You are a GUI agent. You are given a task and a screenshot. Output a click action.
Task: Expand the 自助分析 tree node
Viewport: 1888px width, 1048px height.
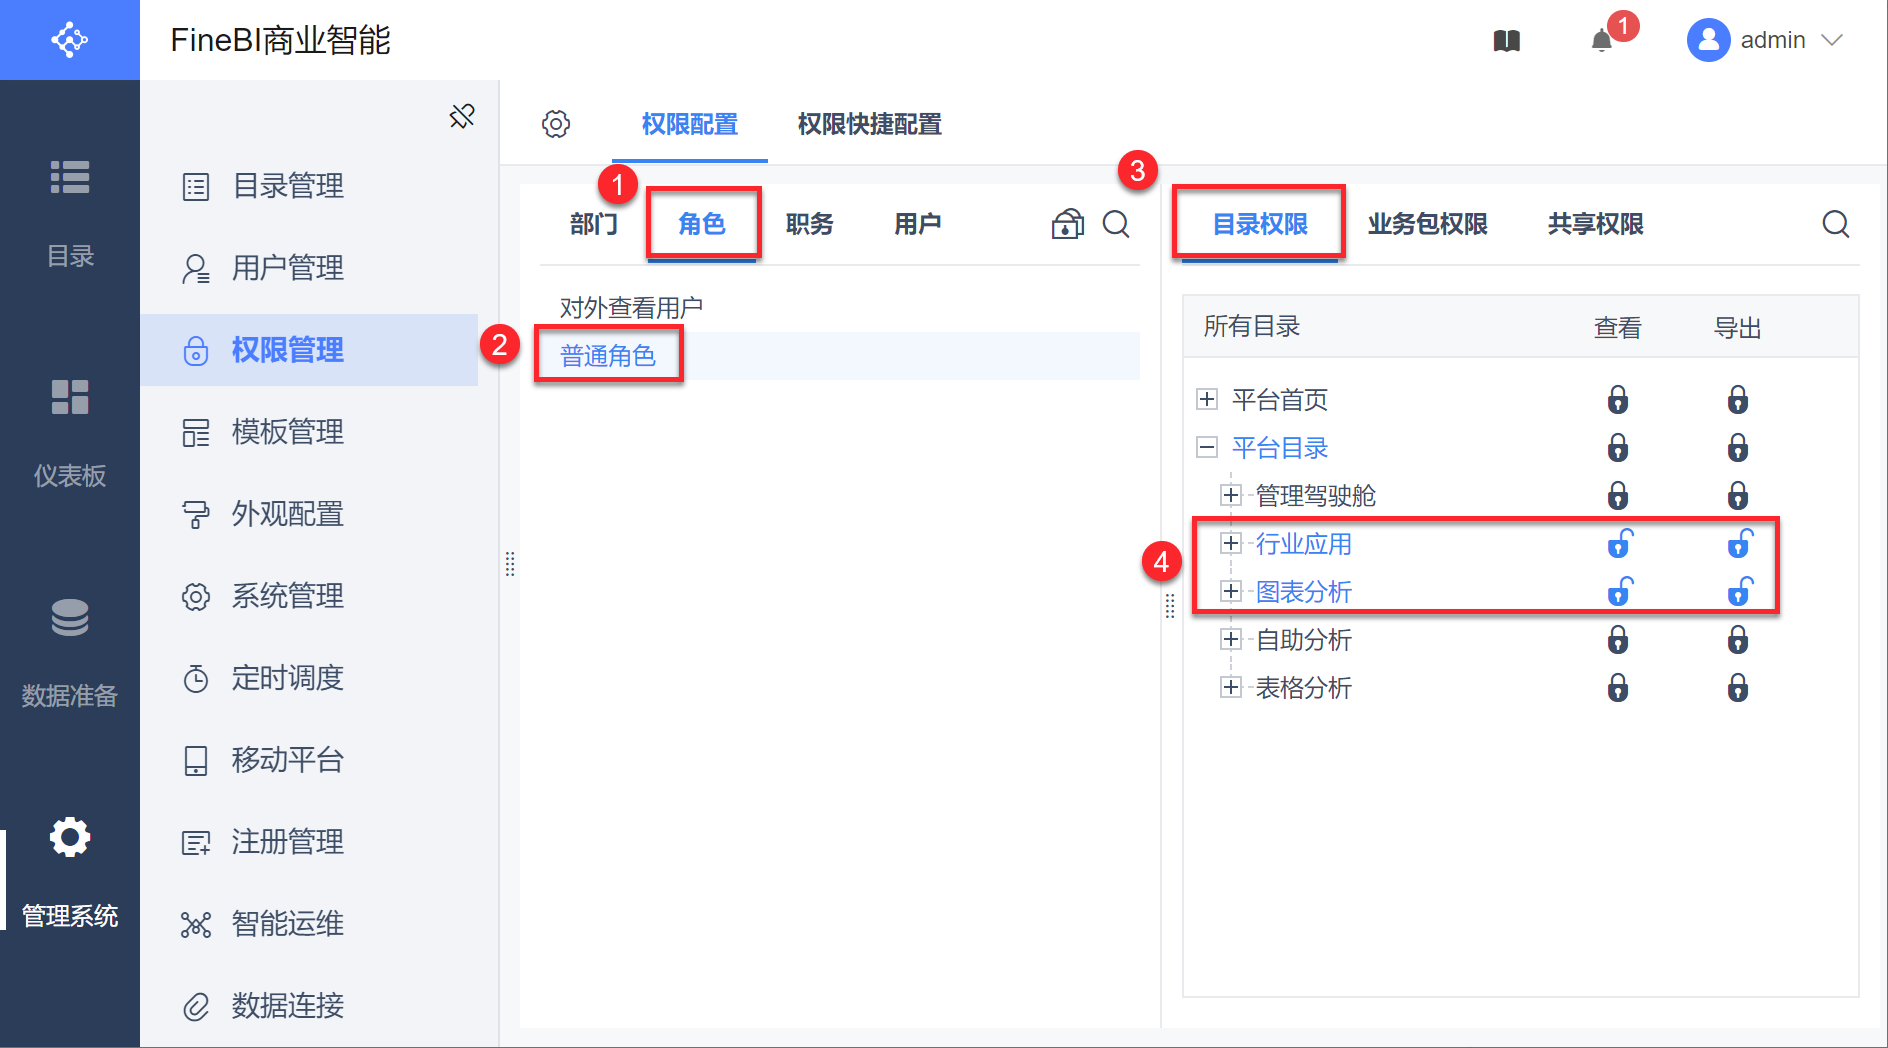(x=1231, y=640)
